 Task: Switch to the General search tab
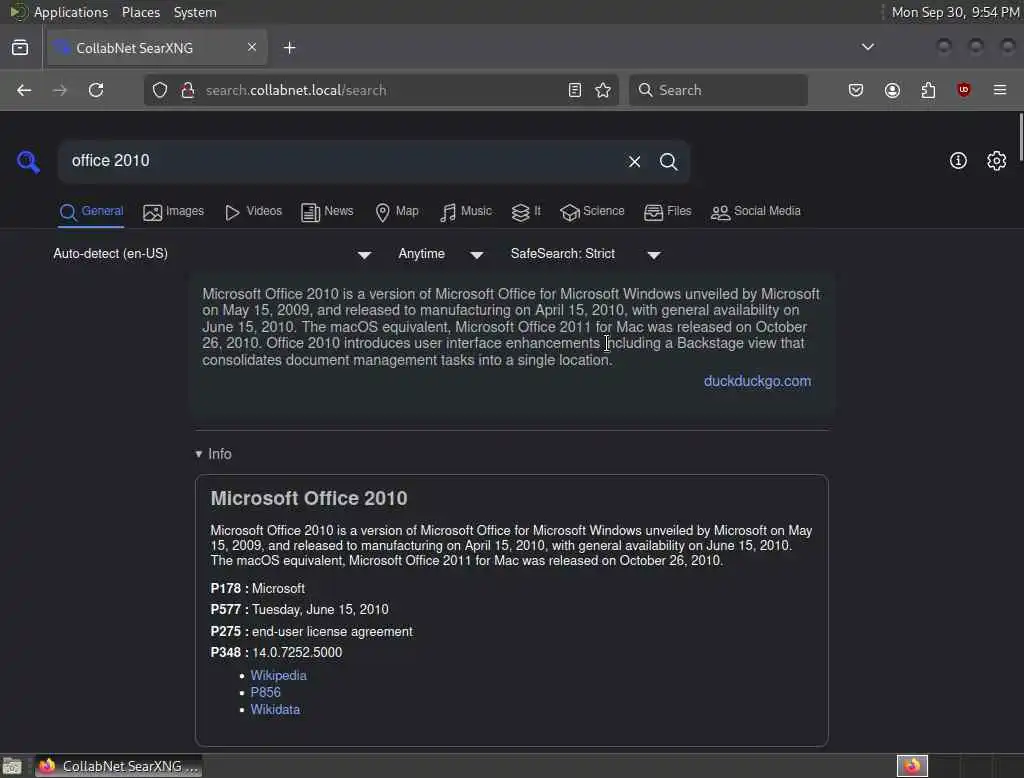91,212
